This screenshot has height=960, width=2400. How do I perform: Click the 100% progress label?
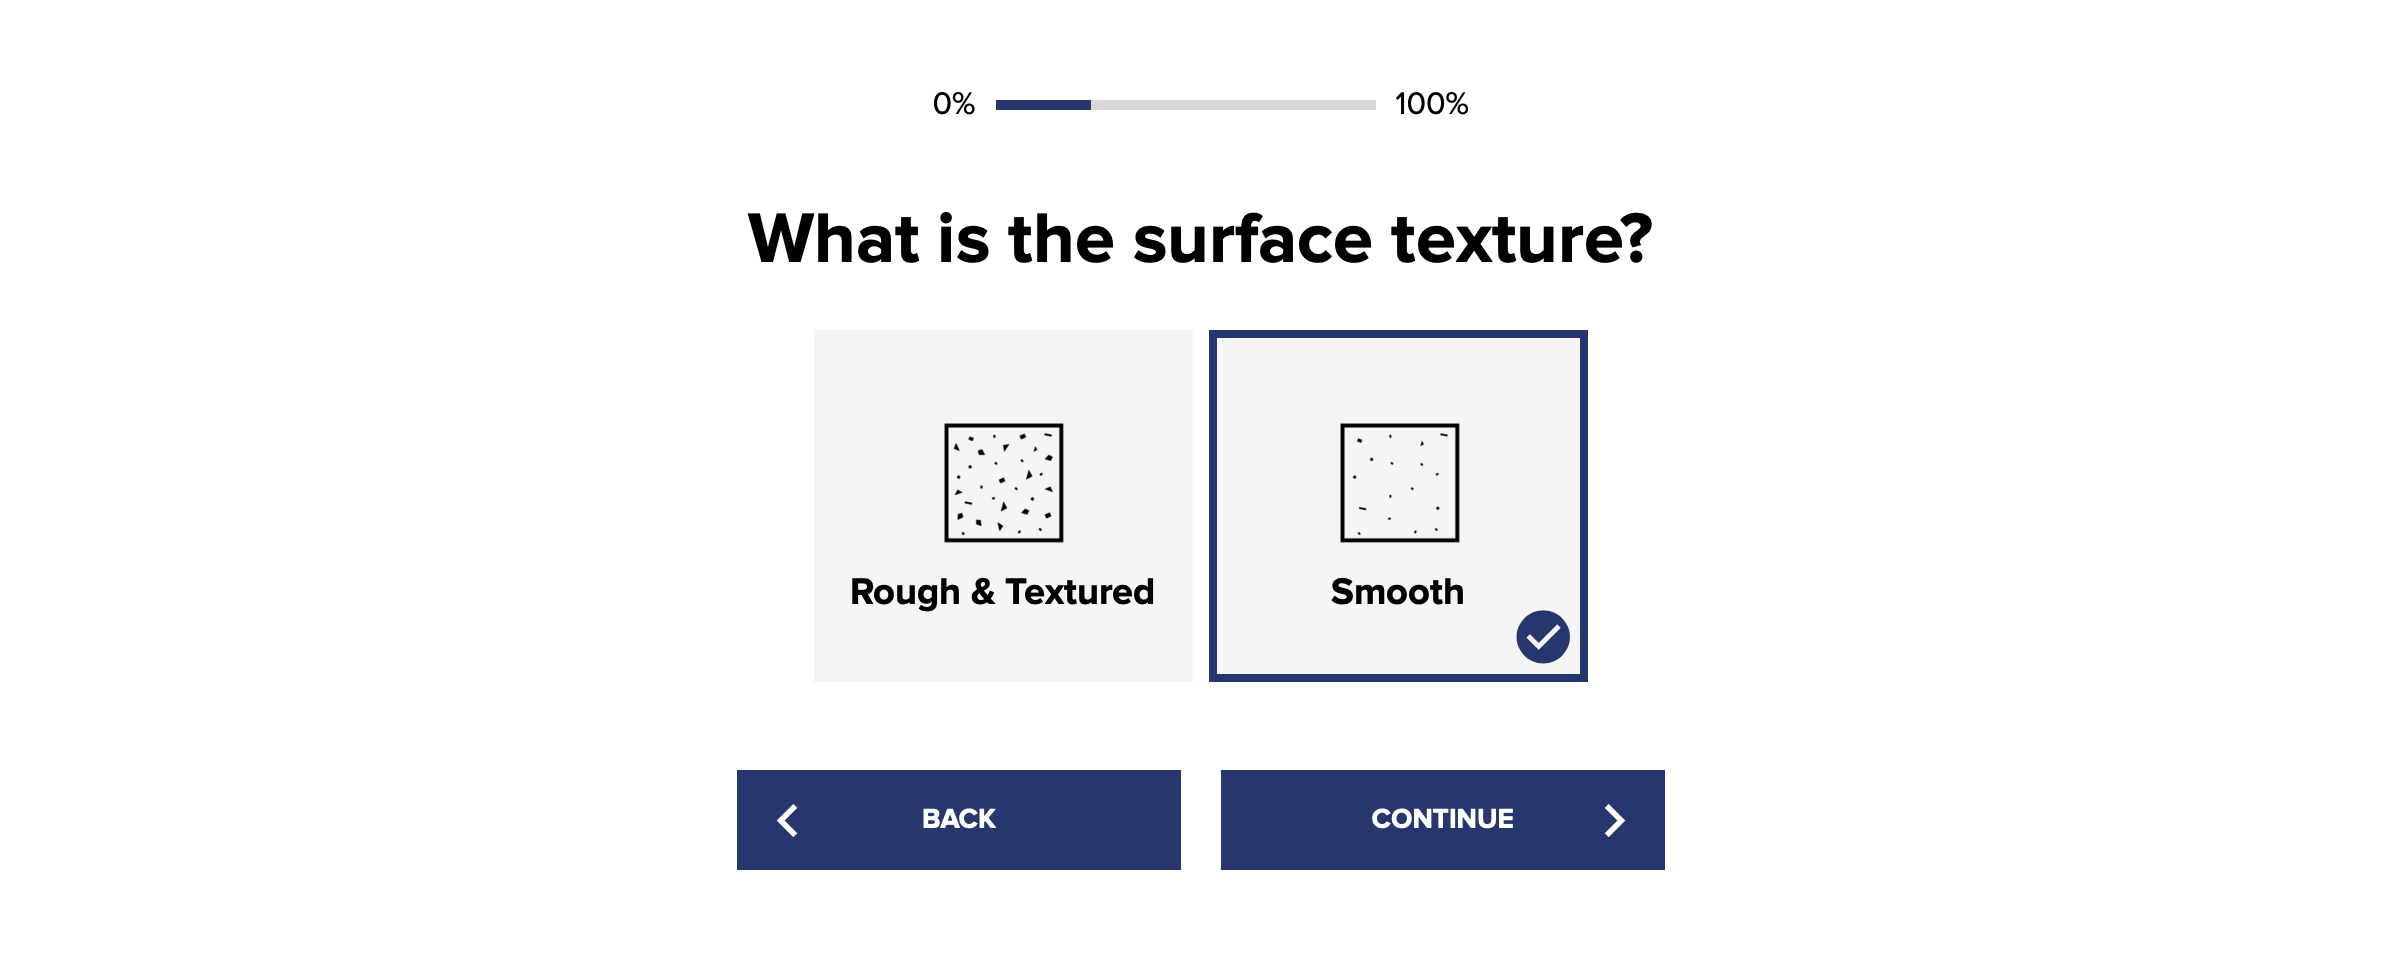1431,104
